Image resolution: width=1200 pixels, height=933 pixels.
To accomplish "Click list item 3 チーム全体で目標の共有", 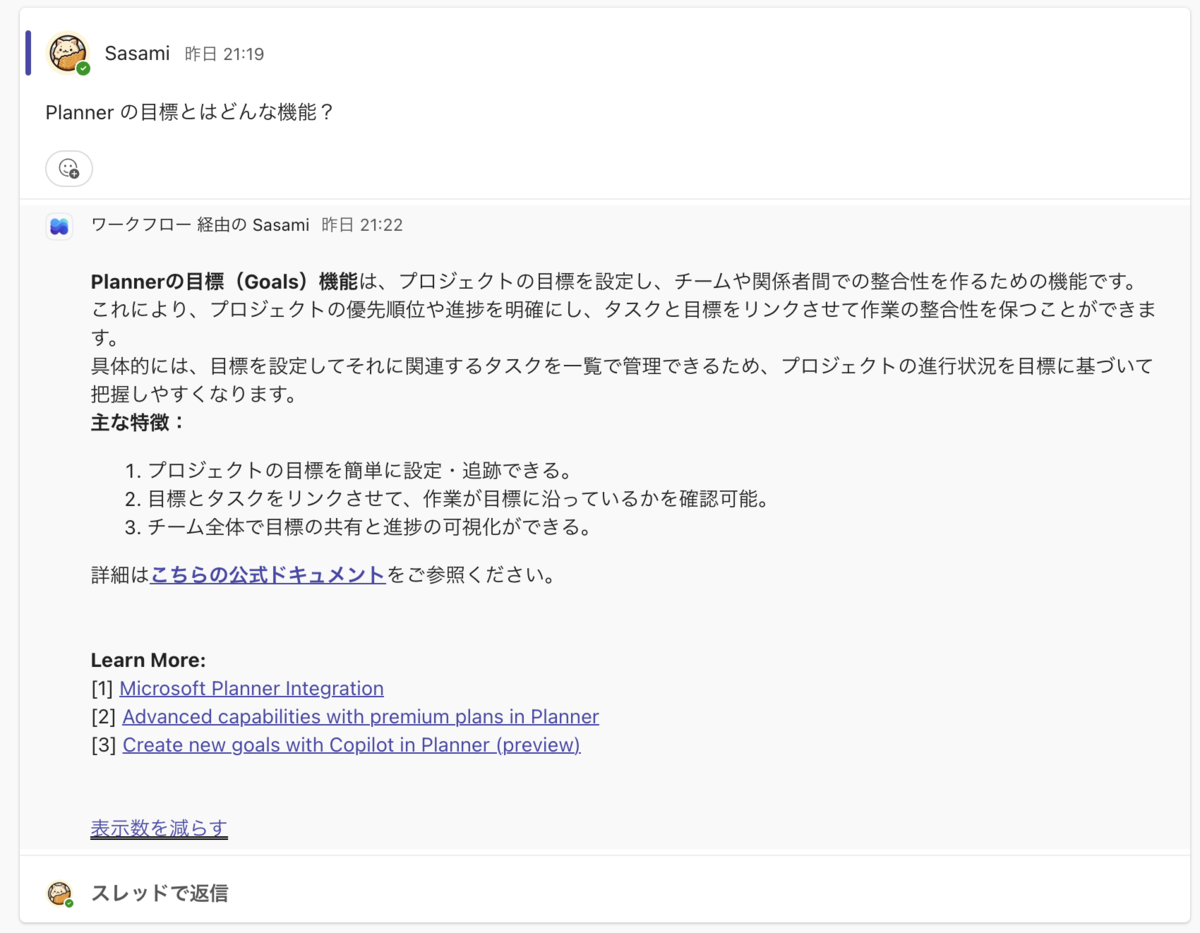I will coord(372,526).
